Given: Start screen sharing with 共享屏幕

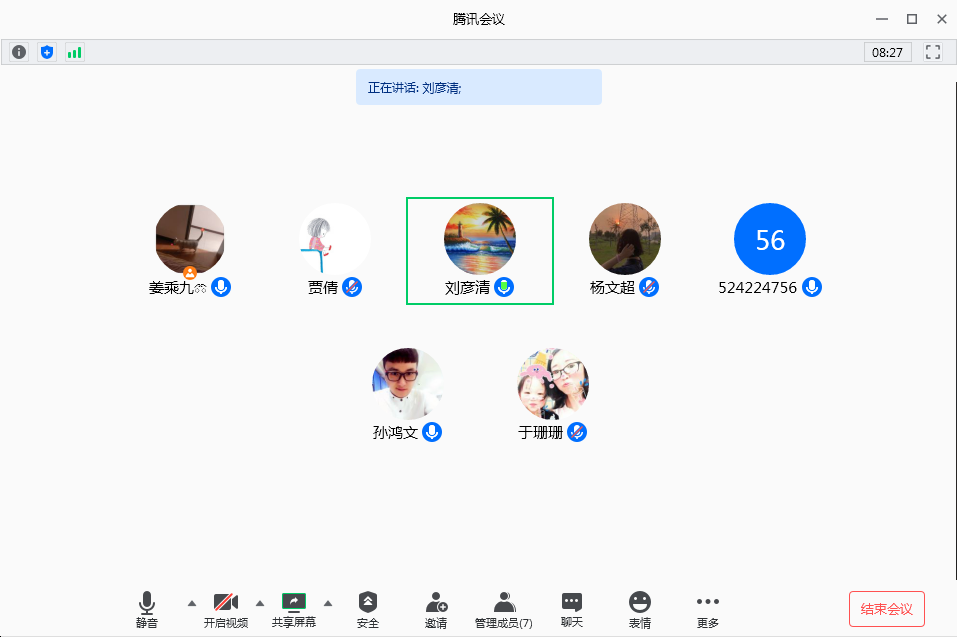Looking at the screenshot, I should (x=294, y=609).
